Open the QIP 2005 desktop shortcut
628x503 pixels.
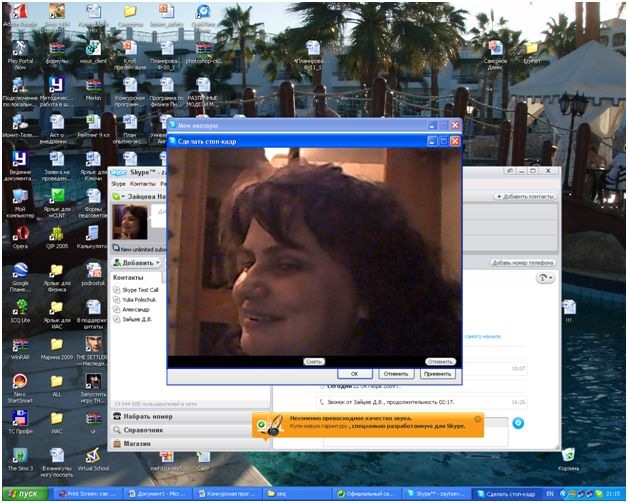coord(56,233)
